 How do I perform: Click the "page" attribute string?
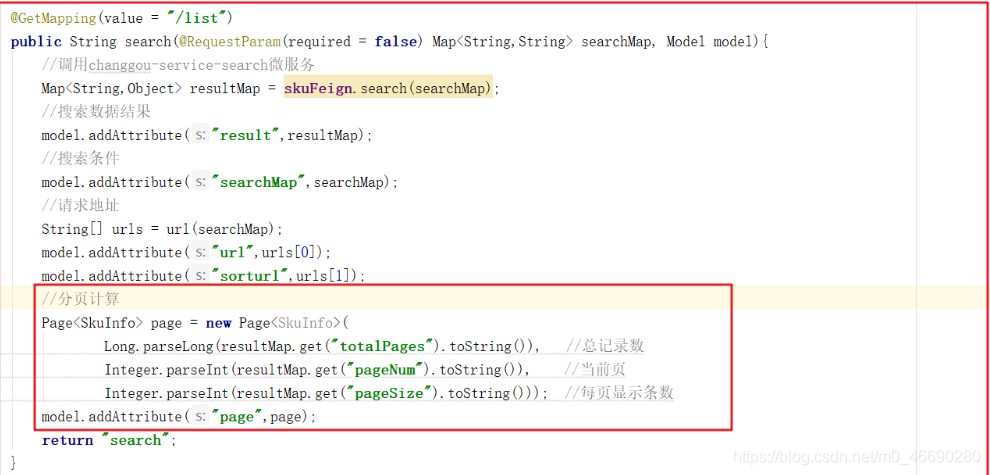[238, 416]
